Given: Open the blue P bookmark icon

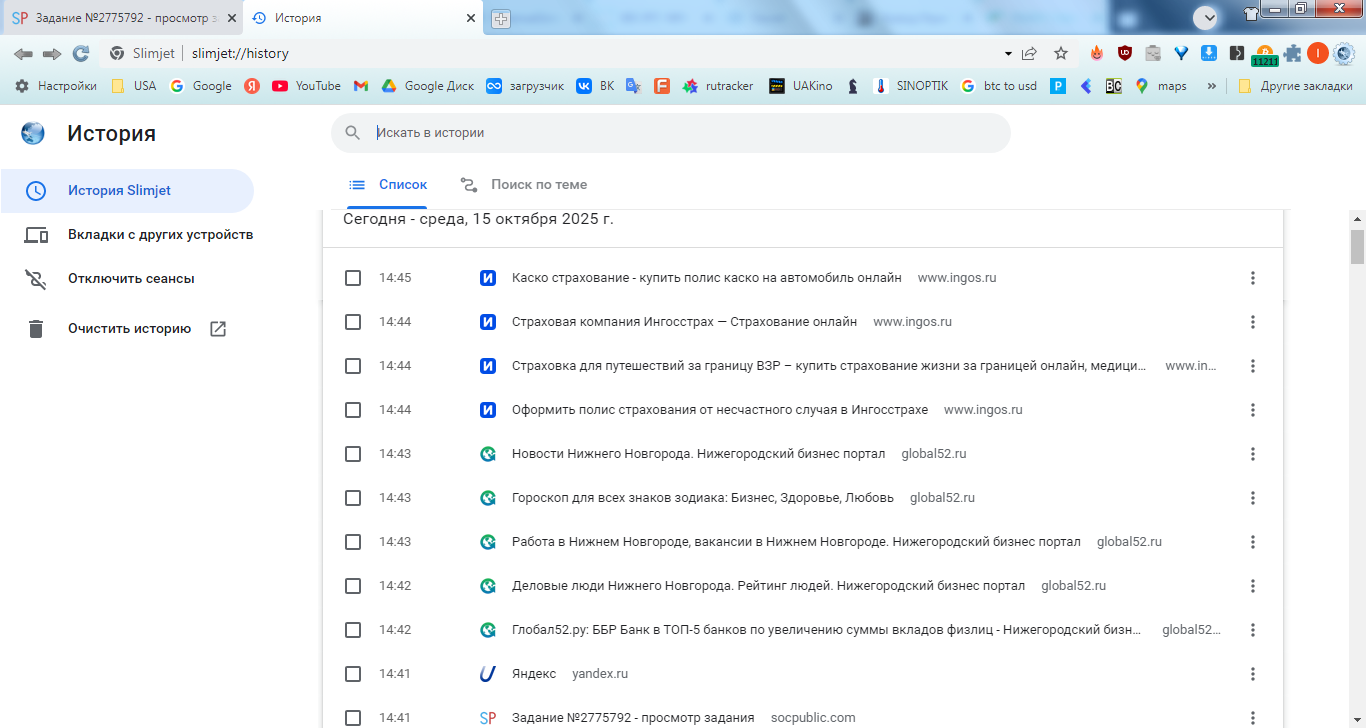Looking at the screenshot, I should (1058, 86).
